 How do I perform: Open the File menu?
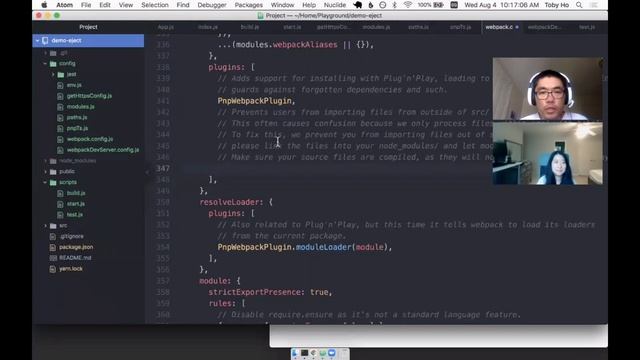pyautogui.click(x=86, y=5)
